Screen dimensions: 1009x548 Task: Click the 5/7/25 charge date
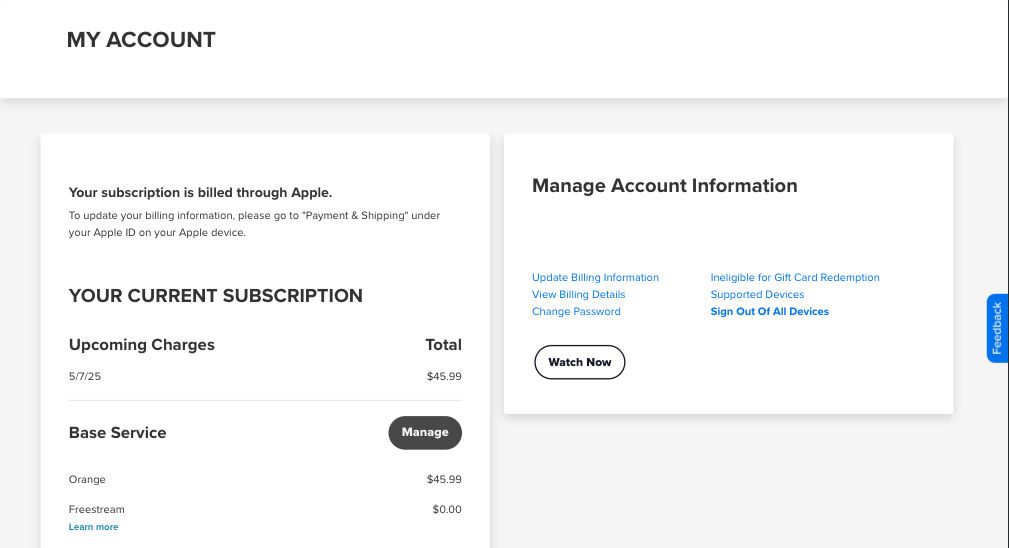[x=85, y=376]
